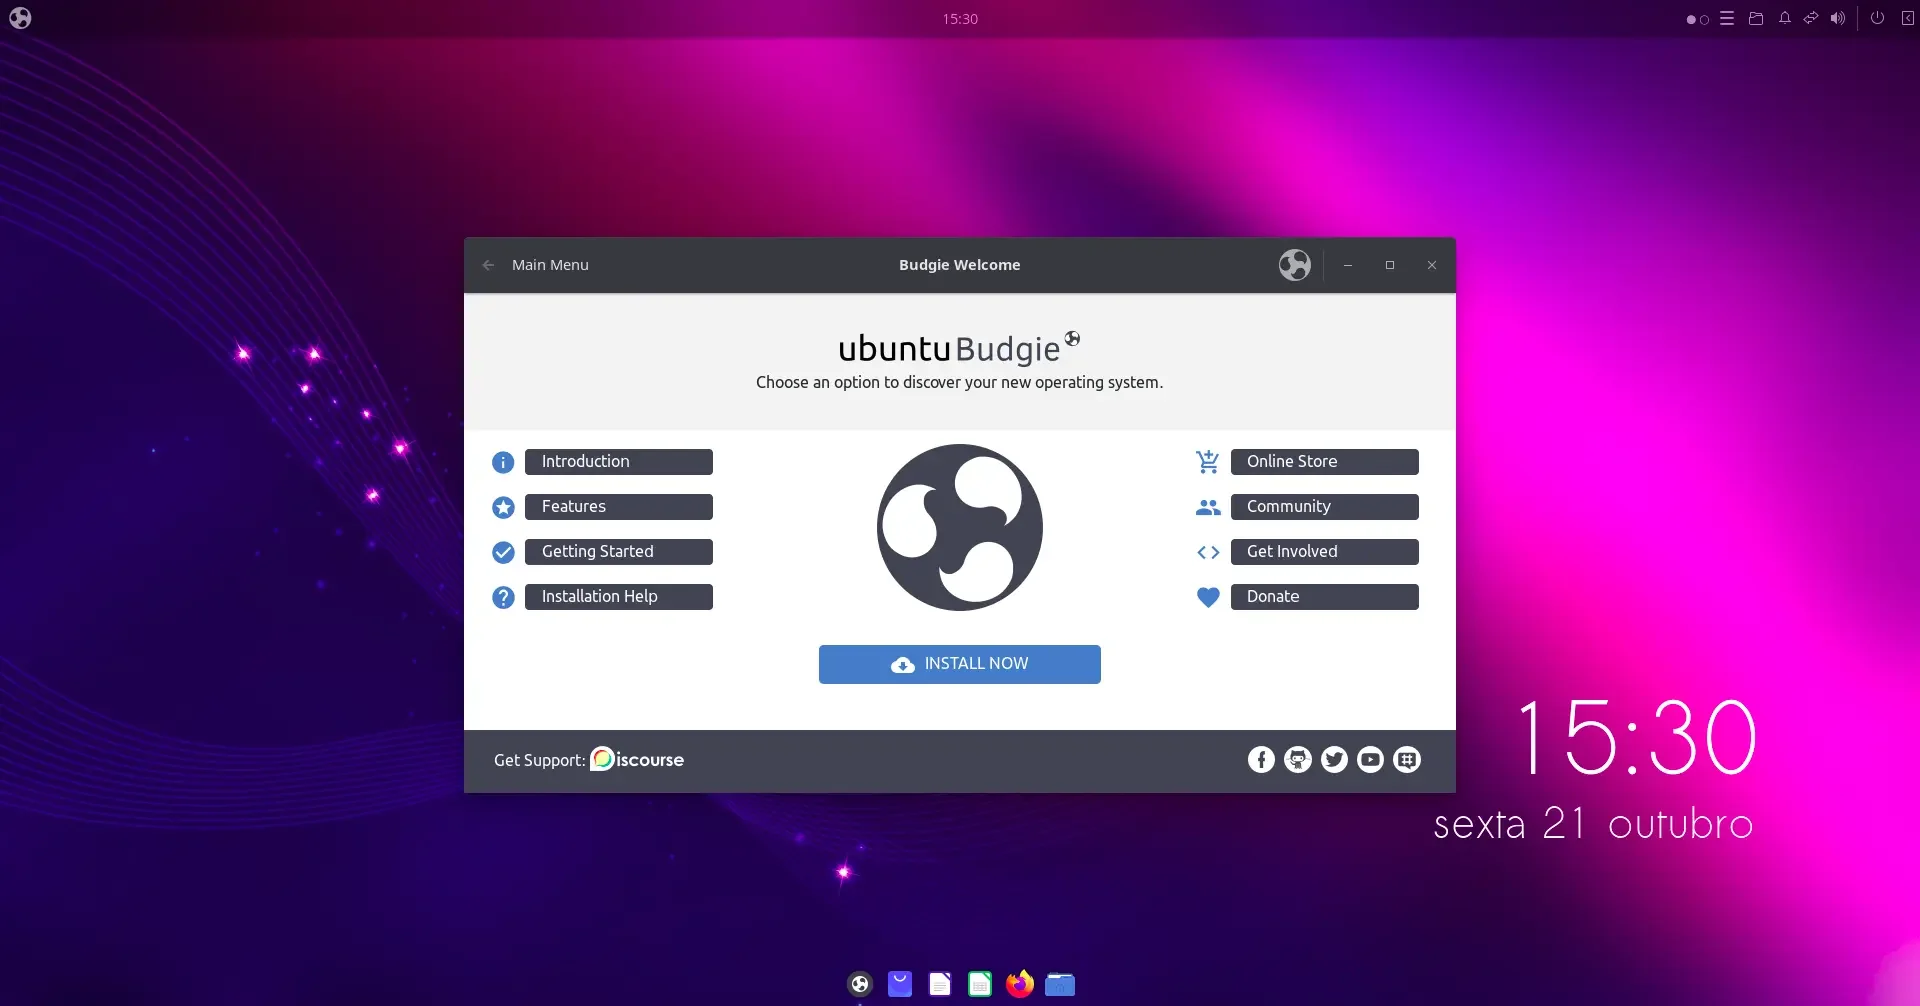Open the Budgie menu at the panel's left end
This screenshot has width=1920, height=1006.
coord(20,18)
